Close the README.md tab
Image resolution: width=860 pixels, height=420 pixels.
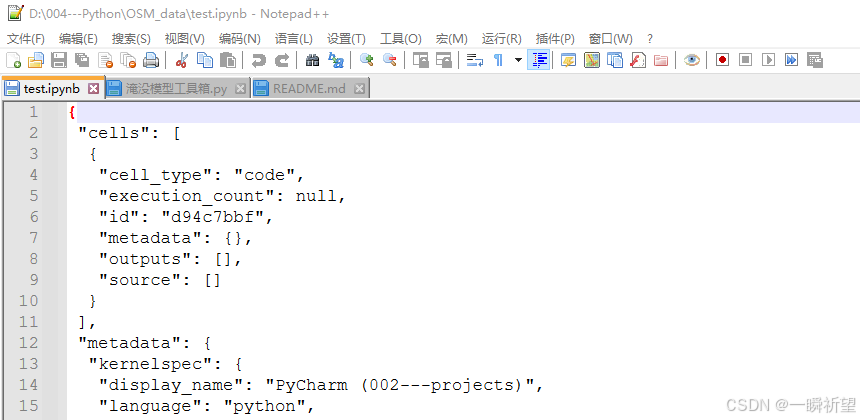pos(359,89)
